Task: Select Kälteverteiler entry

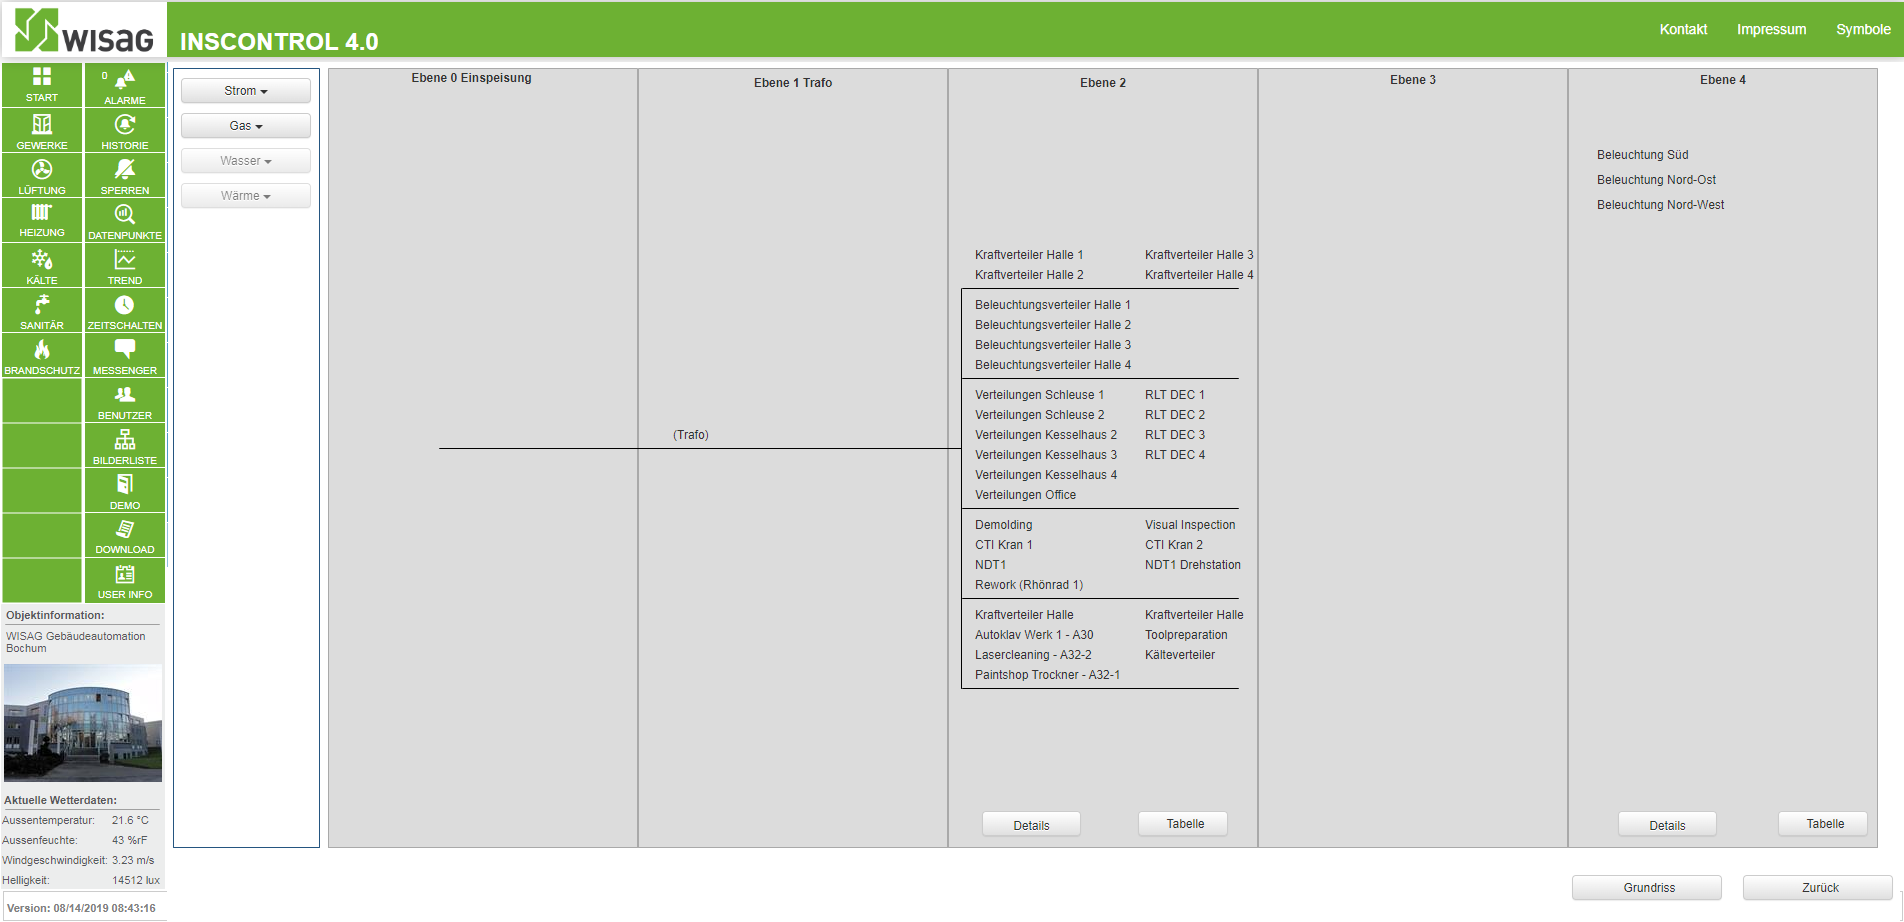Action: pos(1180,655)
